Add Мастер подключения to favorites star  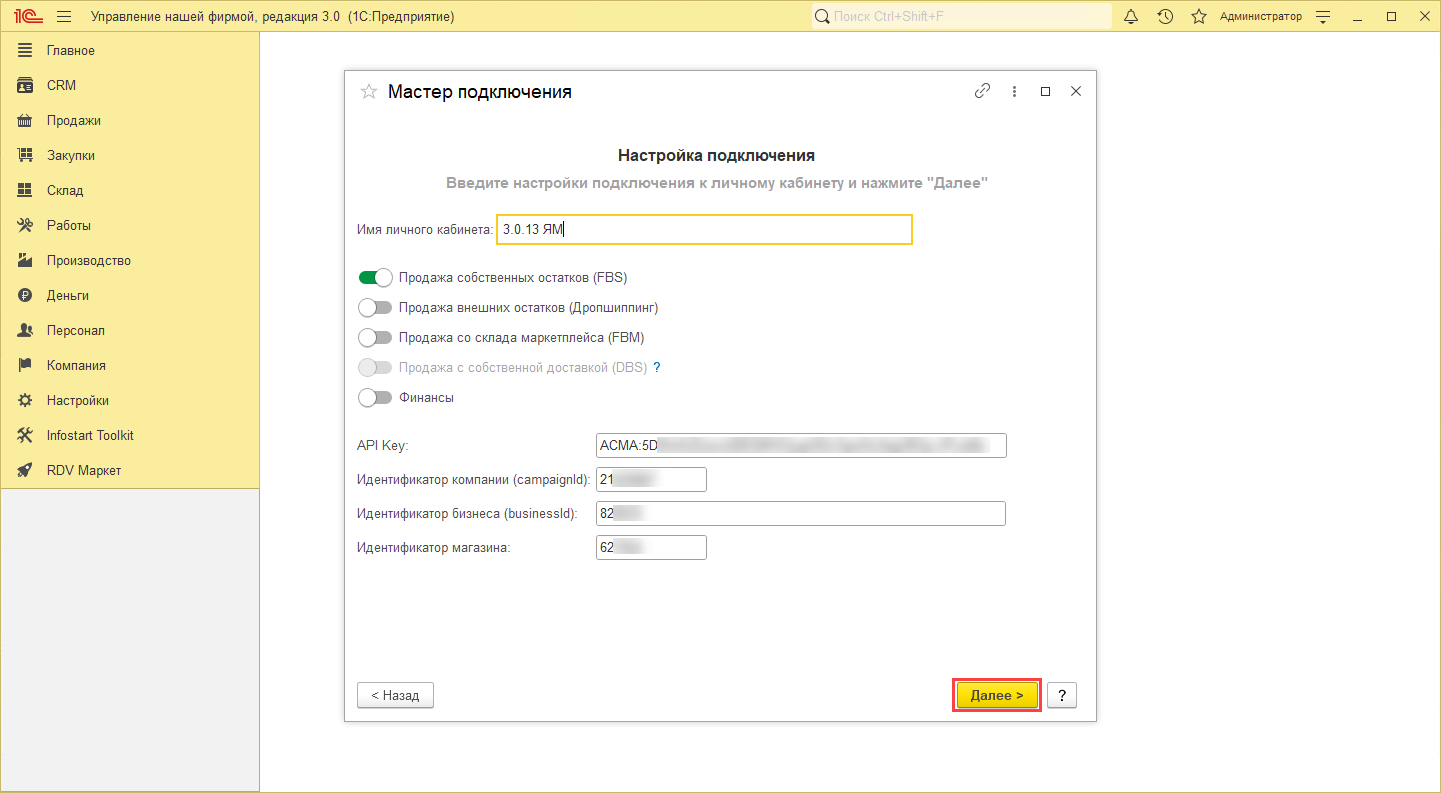[x=369, y=92]
